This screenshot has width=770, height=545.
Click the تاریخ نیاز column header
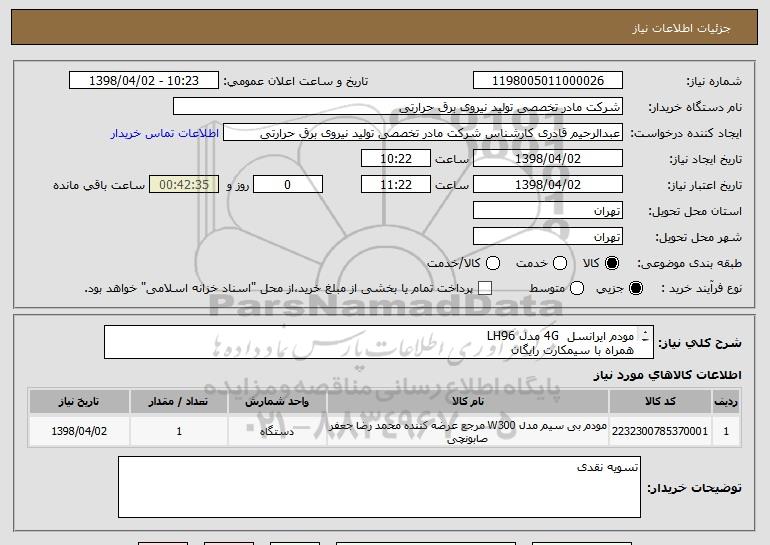click(x=79, y=402)
